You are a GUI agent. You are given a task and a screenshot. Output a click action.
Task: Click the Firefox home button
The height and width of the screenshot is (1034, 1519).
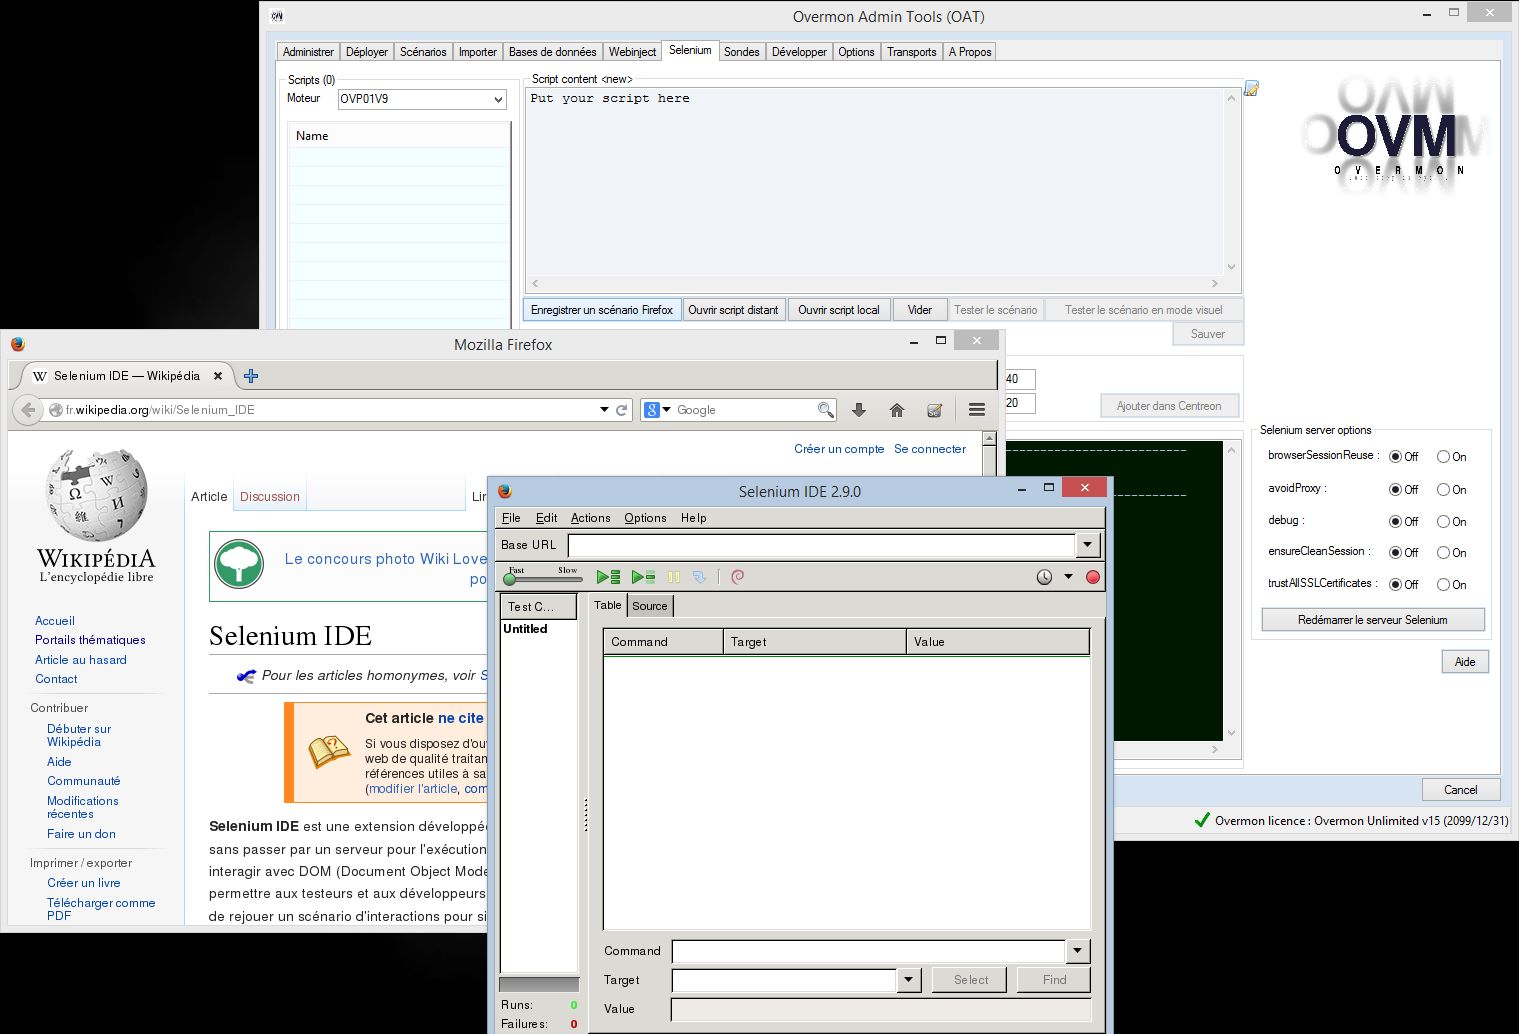[897, 410]
